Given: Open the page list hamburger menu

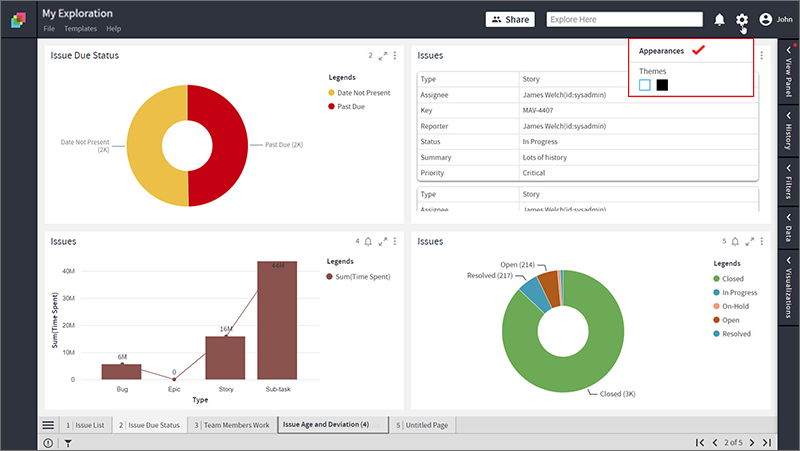Looking at the screenshot, I should point(48,425).
